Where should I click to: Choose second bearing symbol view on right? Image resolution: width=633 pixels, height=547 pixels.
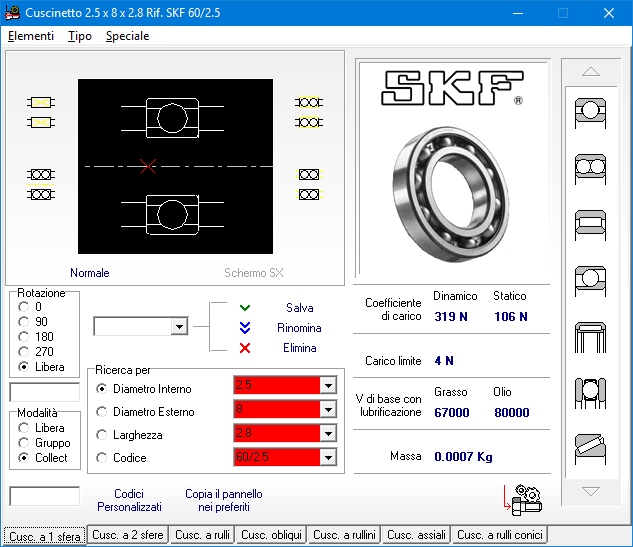point(309,122)
